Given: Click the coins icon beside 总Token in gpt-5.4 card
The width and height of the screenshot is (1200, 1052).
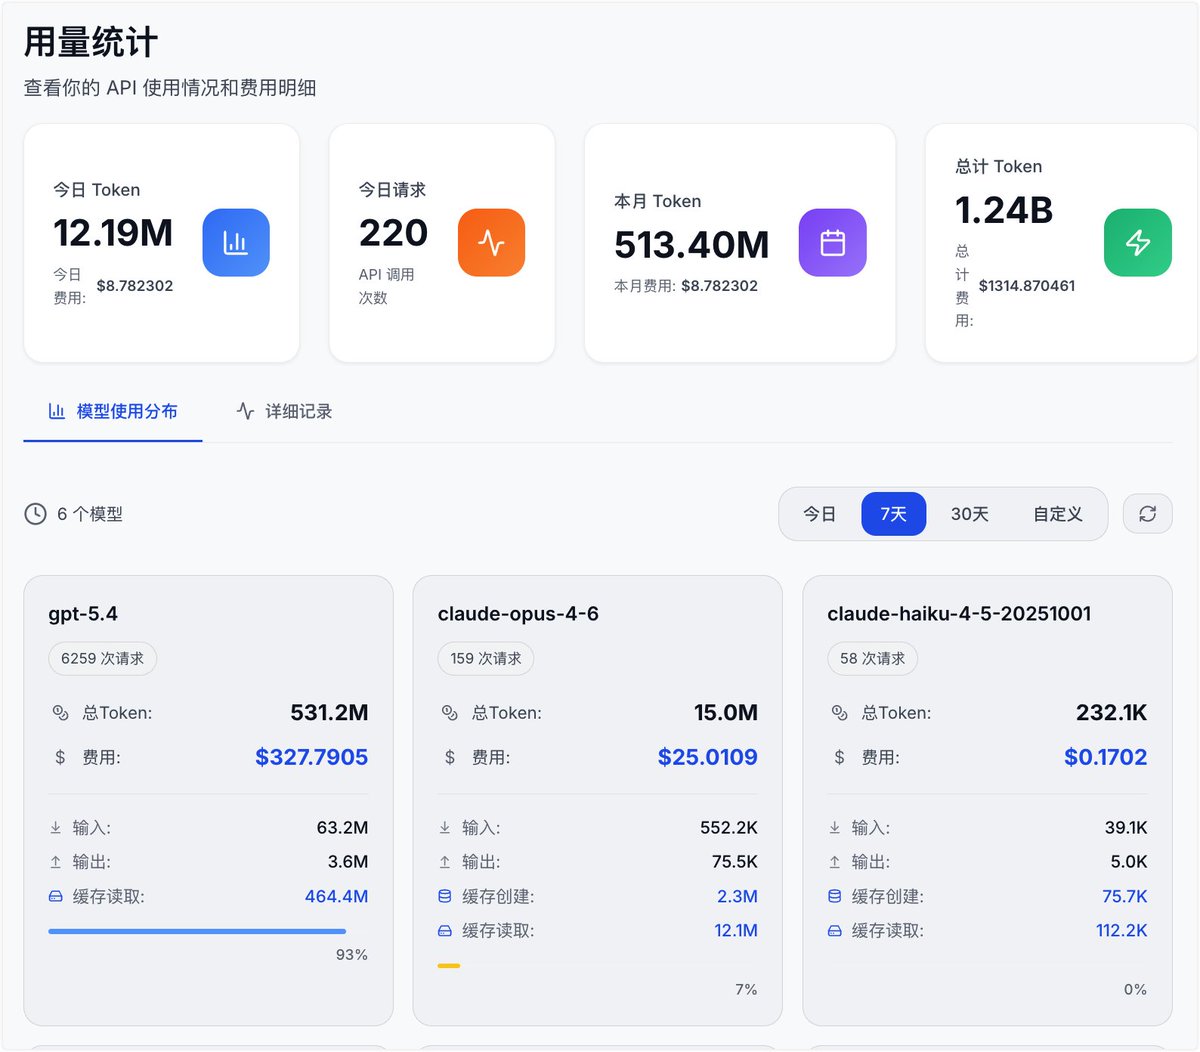Looking at the screenshot, I should (60, 713).
